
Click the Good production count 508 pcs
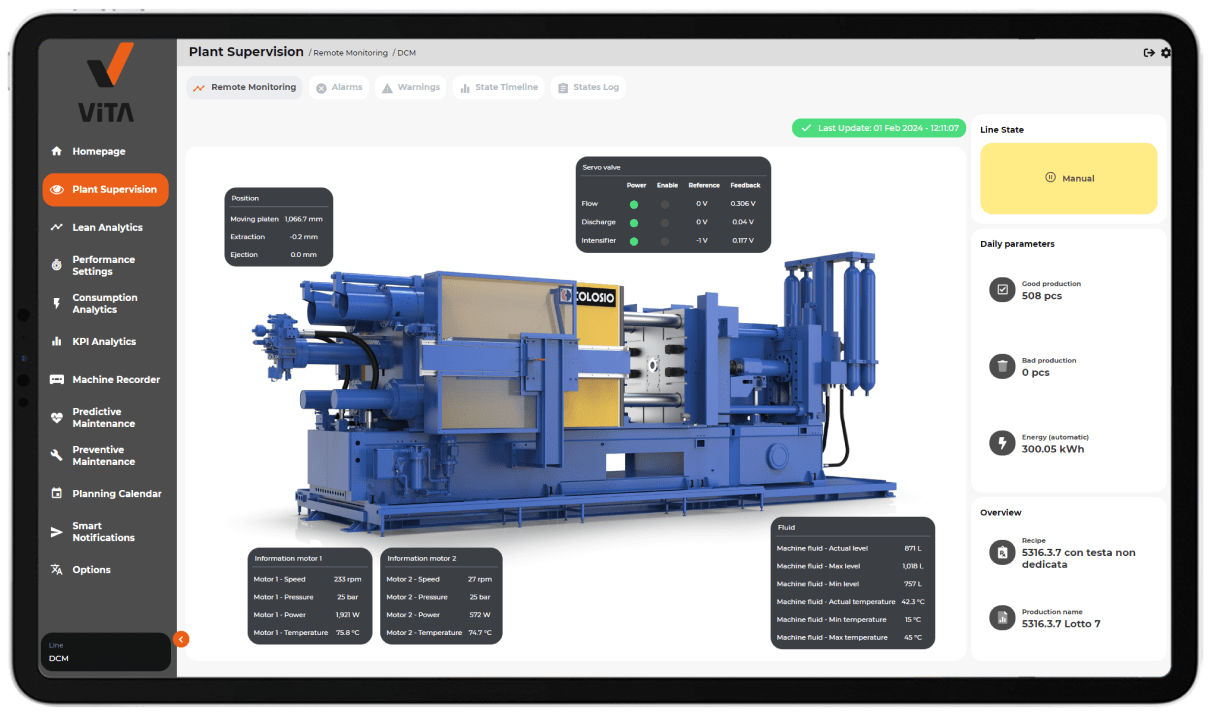click(1042, 296)
